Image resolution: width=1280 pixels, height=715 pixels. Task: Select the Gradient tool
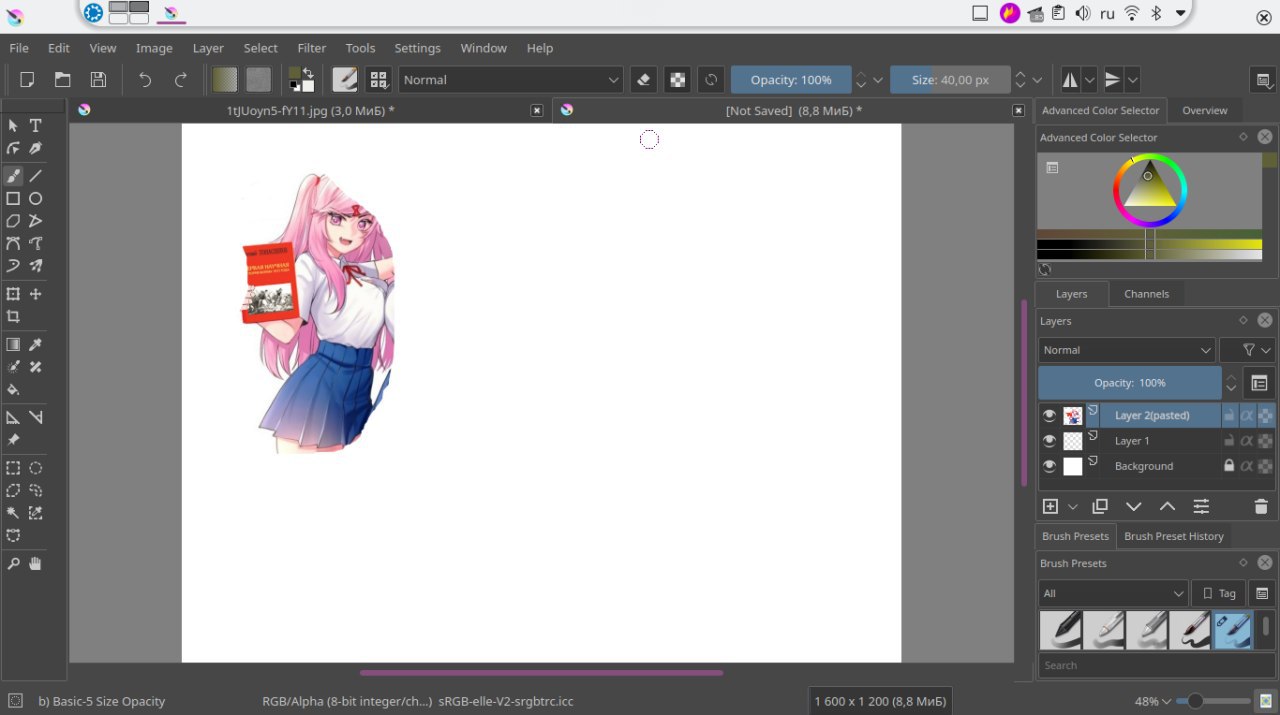tap(13, 345)
